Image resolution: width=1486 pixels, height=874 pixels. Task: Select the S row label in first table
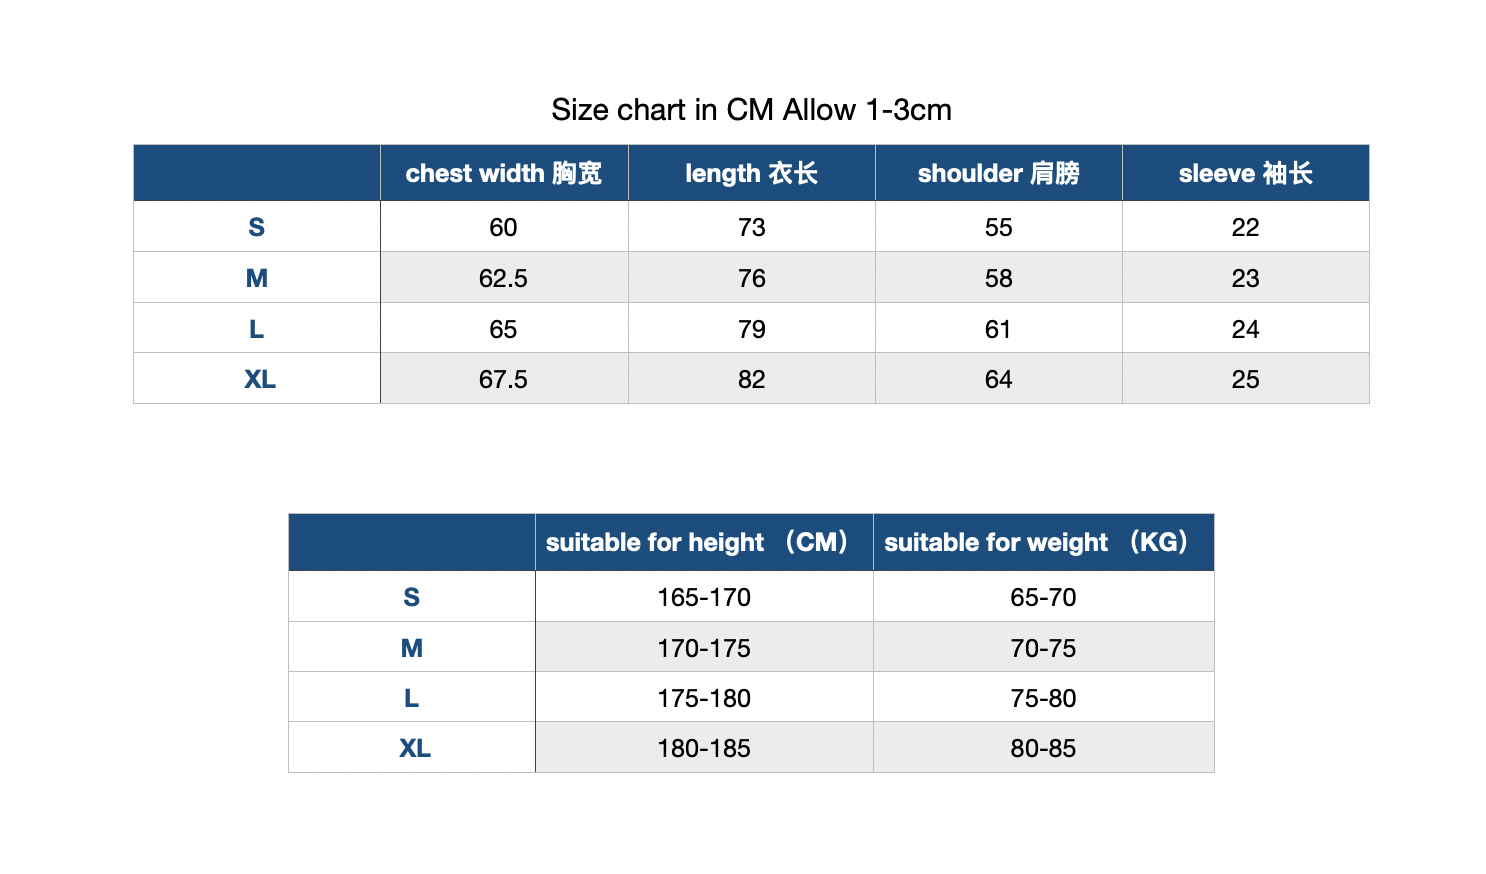pyautogui.click(x=257, y=227)
